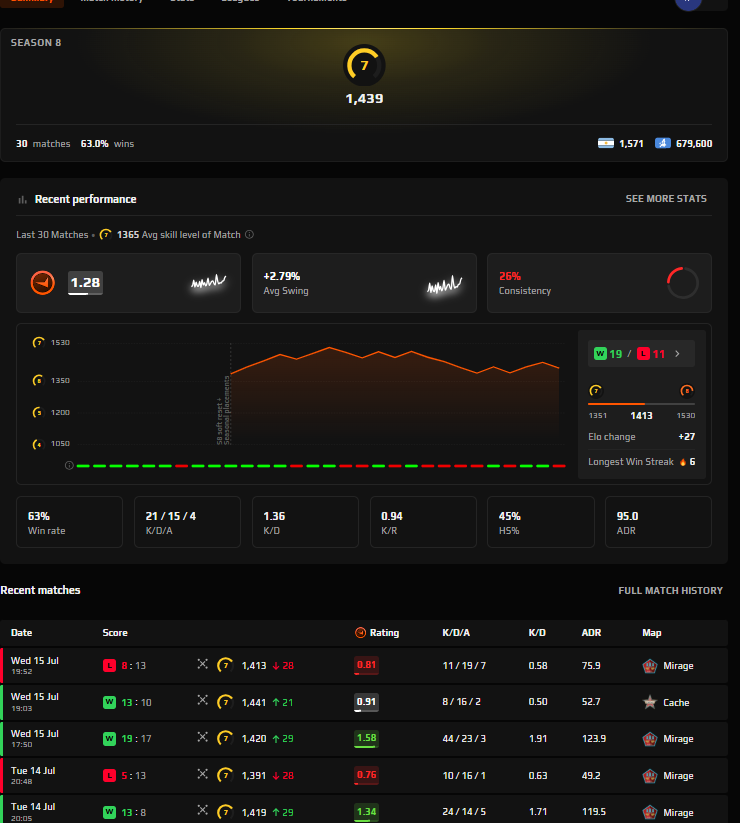Expand the W 19 / L 11 chevron

tap(678, 354)
